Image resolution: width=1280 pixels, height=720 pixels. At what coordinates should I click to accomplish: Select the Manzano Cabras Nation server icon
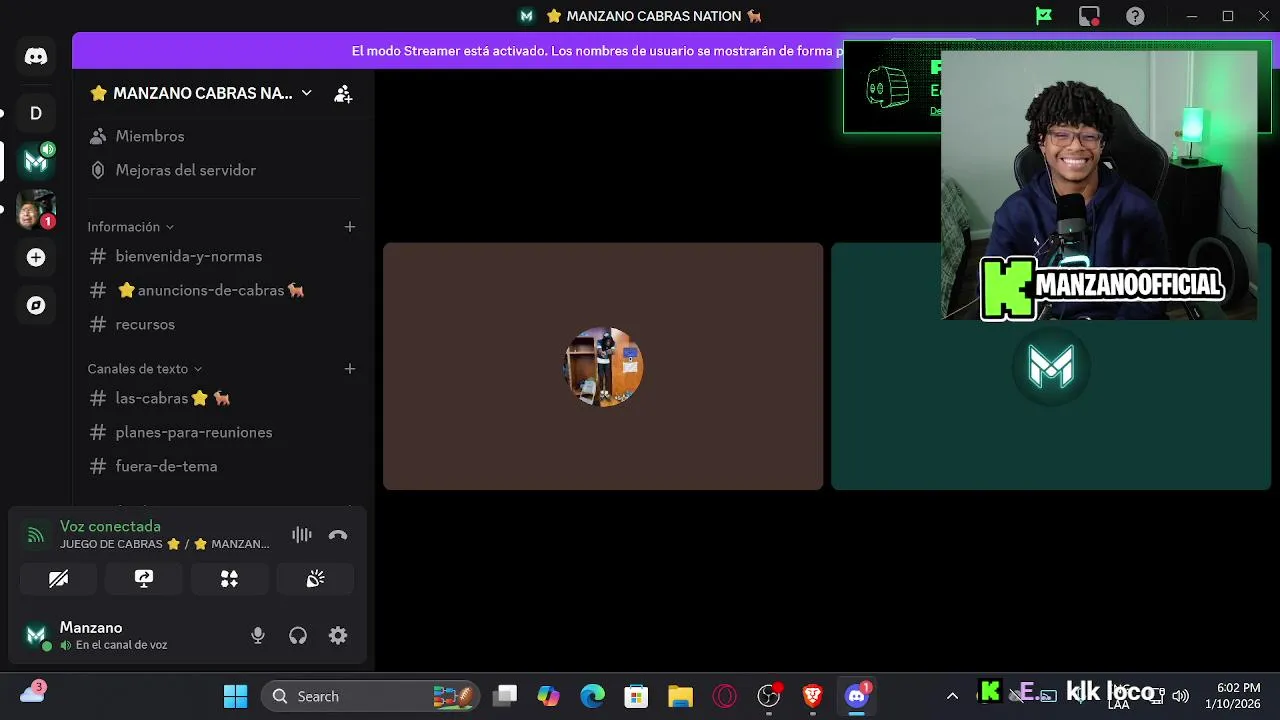tap(36, 161)
